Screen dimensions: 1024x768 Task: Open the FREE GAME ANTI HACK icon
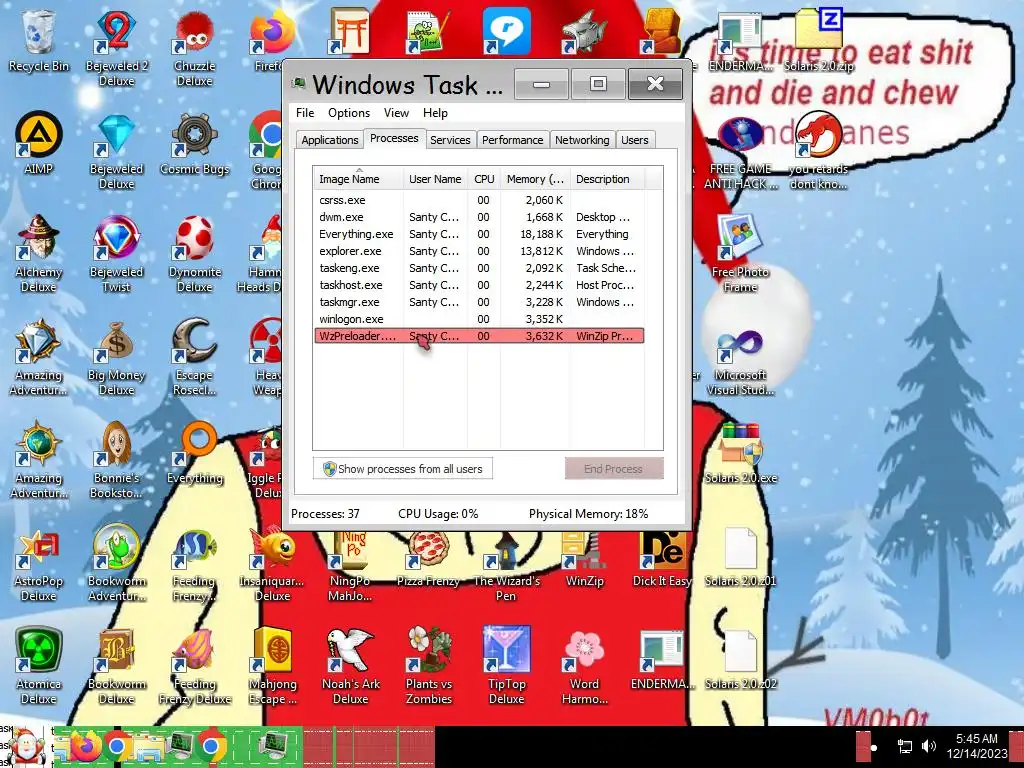(741, 151)
